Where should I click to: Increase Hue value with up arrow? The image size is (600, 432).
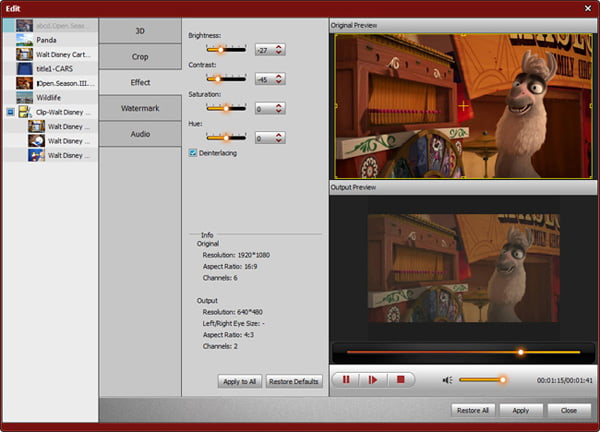pos(279,135)
